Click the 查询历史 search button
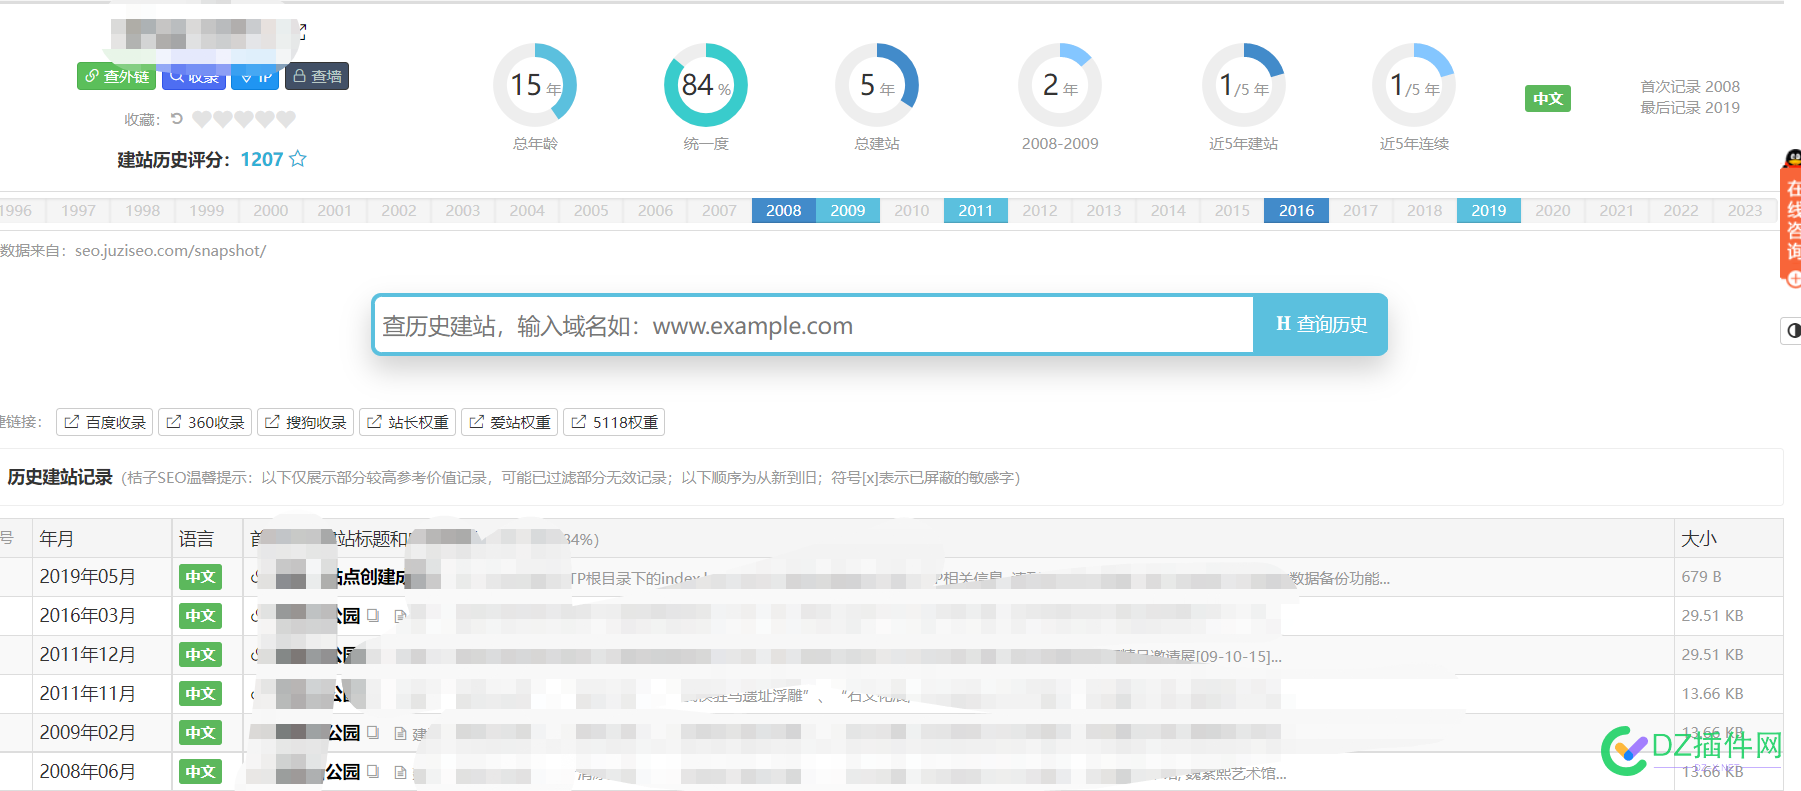The image size is (1801, 791). click(x=1320, y=324)
